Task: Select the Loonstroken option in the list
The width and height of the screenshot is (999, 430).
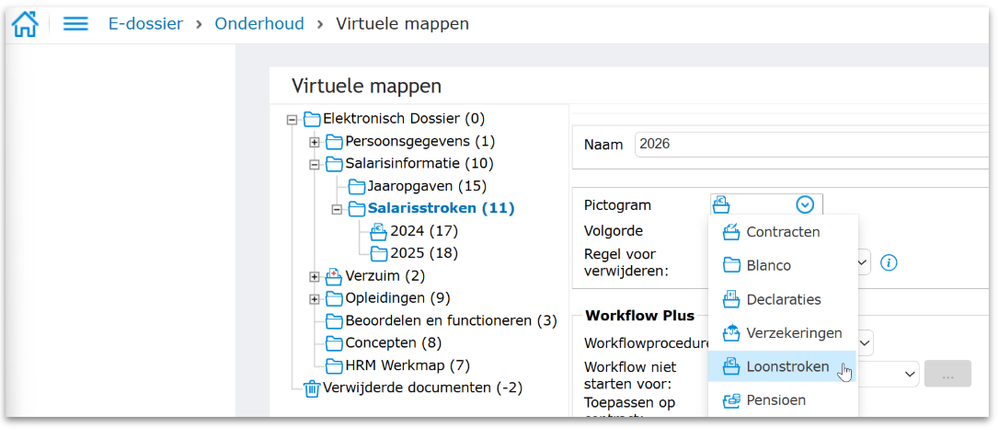Action: pos(787,367)
